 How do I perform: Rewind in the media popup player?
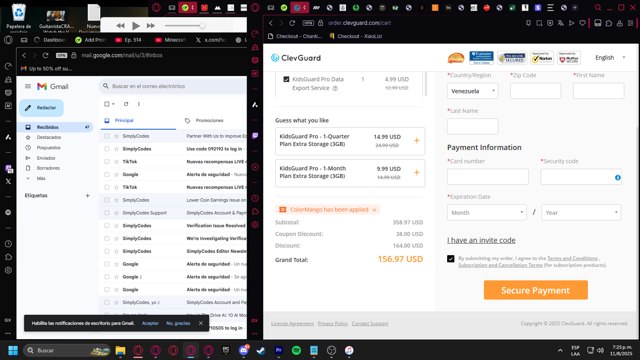click(120, 26)
